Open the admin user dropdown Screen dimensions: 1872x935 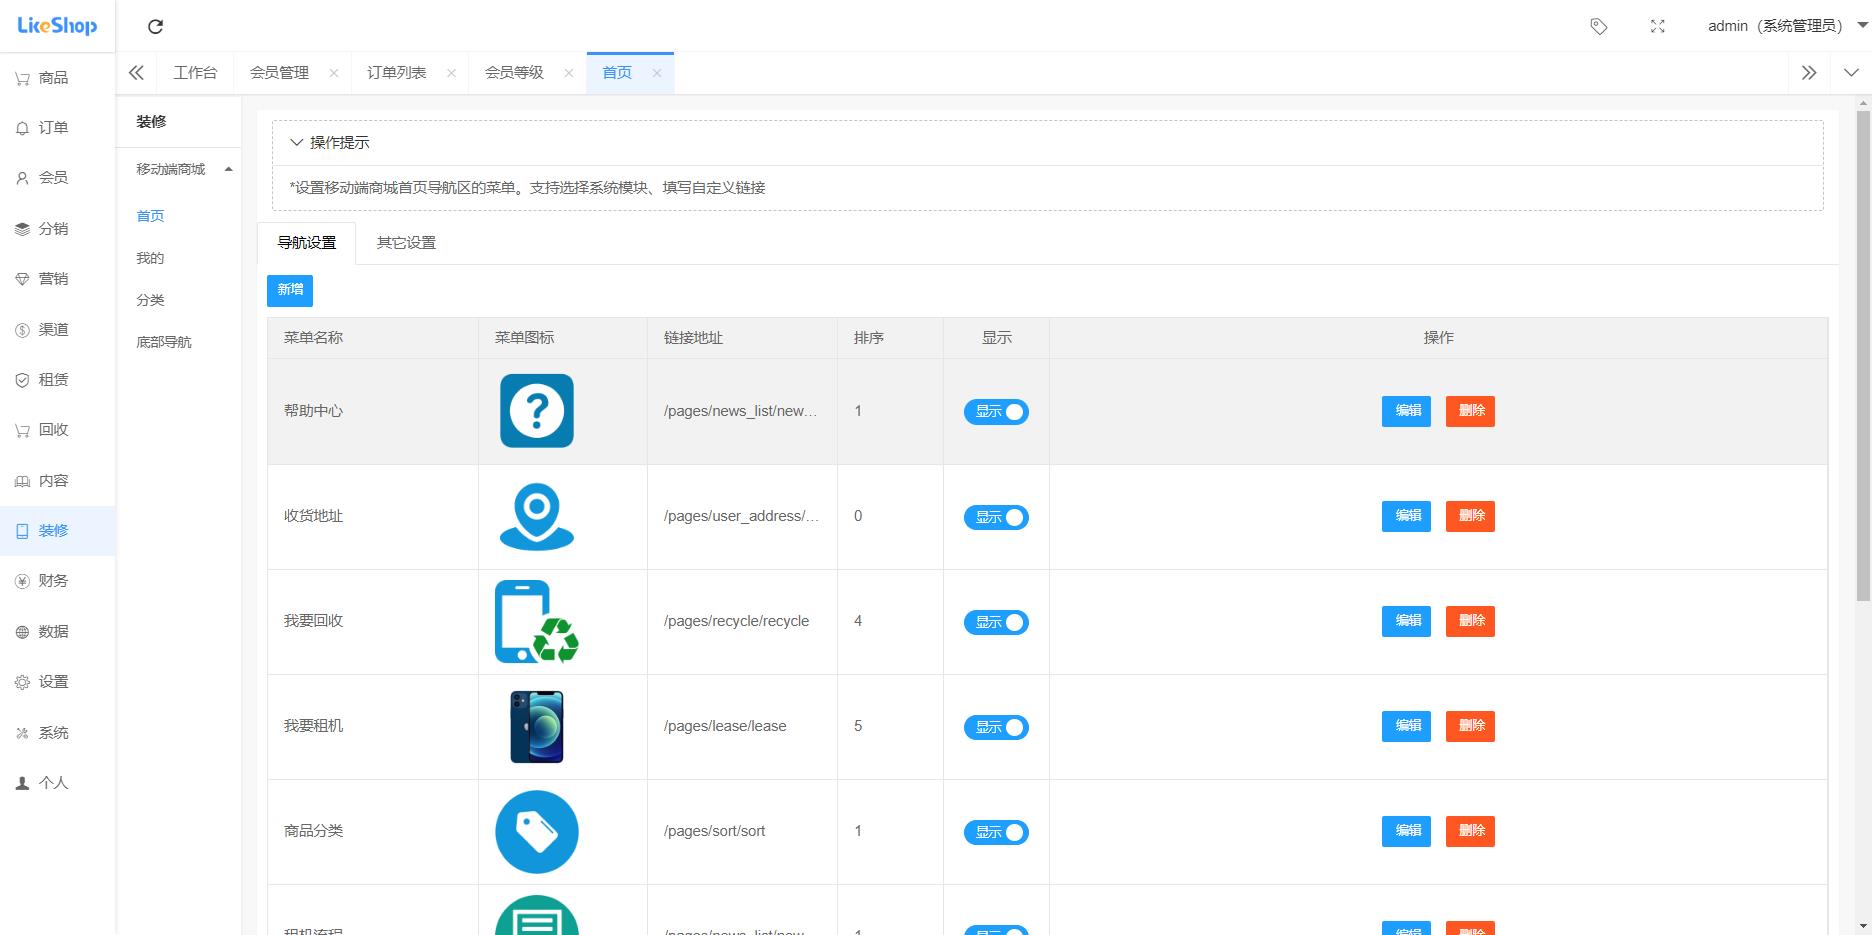(x=1785, y=26)
